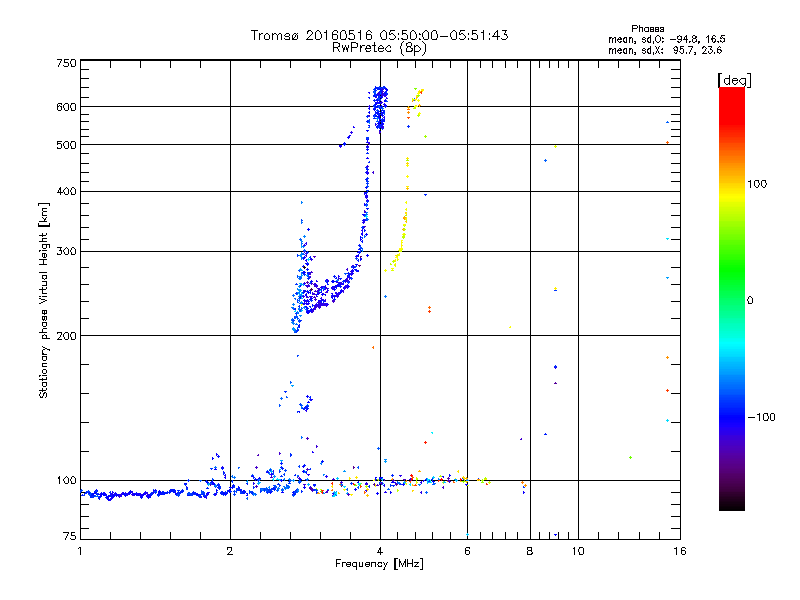Click the y-axis "500" tick label
Viewport: 800px width, 600px height.
[66, 145]
